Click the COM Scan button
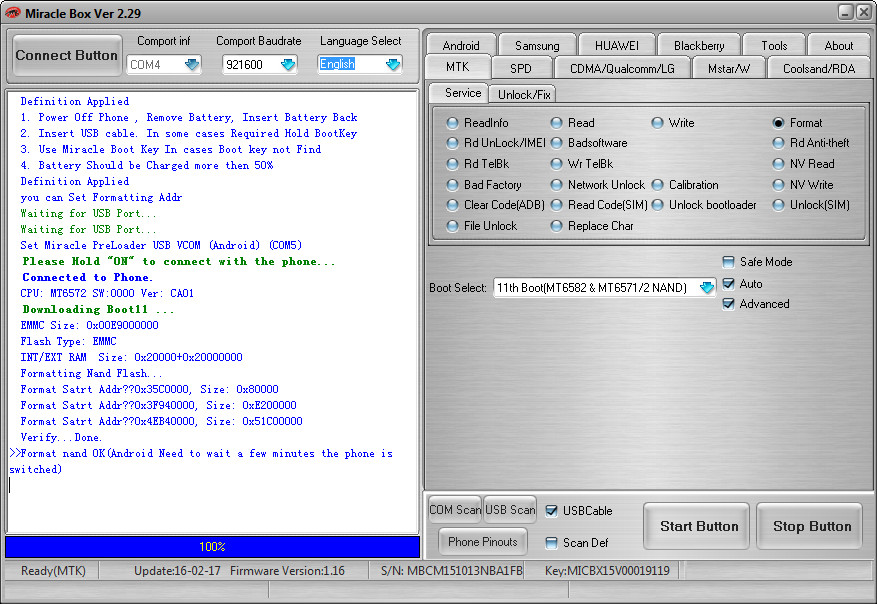Screen dimensions: 877x604 point(455,509)
